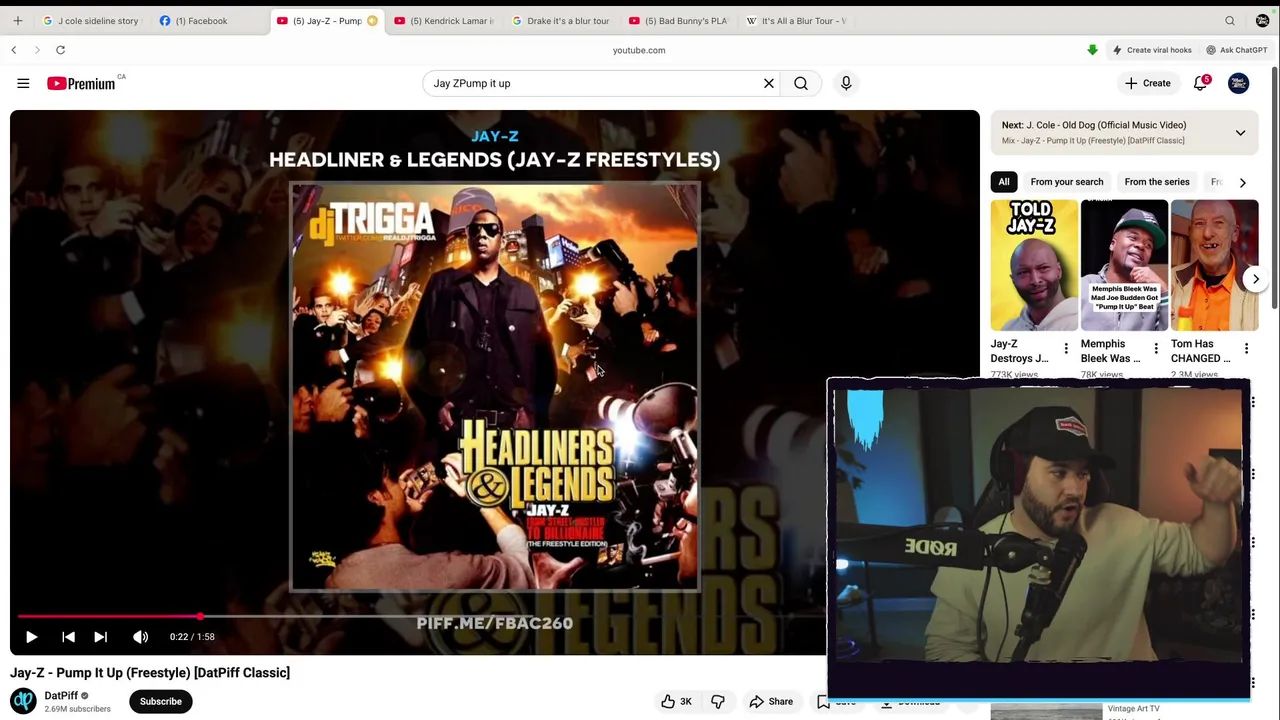This screenshot has width=1280, height=720.
Task: Click the page vertical scrollbar
Action: click(x=1275, y=190)
